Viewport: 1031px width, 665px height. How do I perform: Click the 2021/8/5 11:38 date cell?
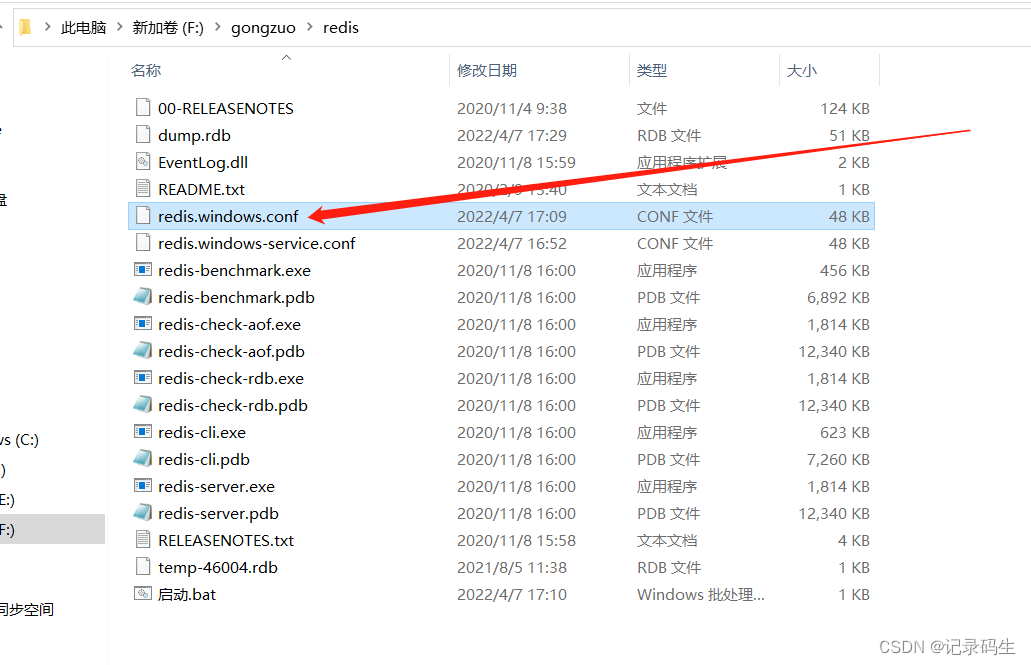pos(512,567)
